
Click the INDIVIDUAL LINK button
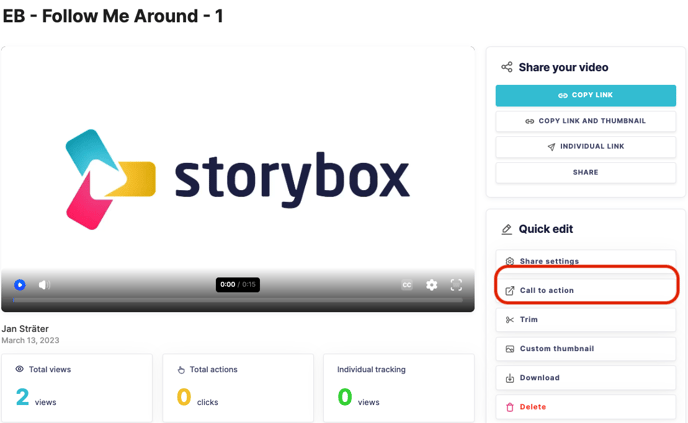click(x=586, y=147)
